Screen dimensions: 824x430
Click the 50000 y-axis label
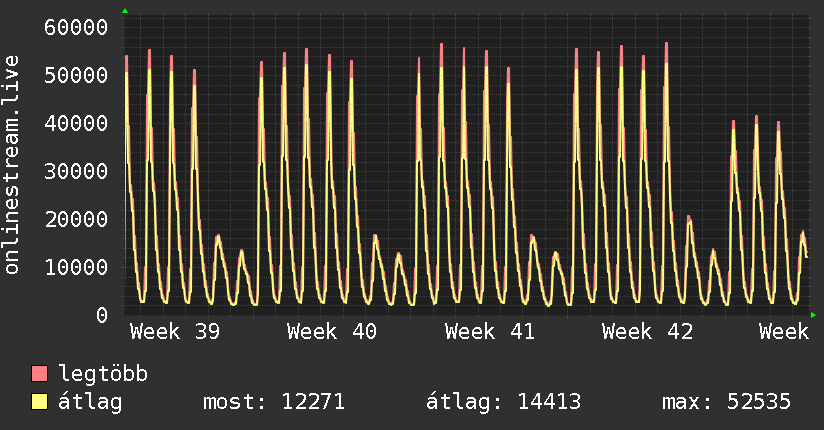(x=76, y=75)
